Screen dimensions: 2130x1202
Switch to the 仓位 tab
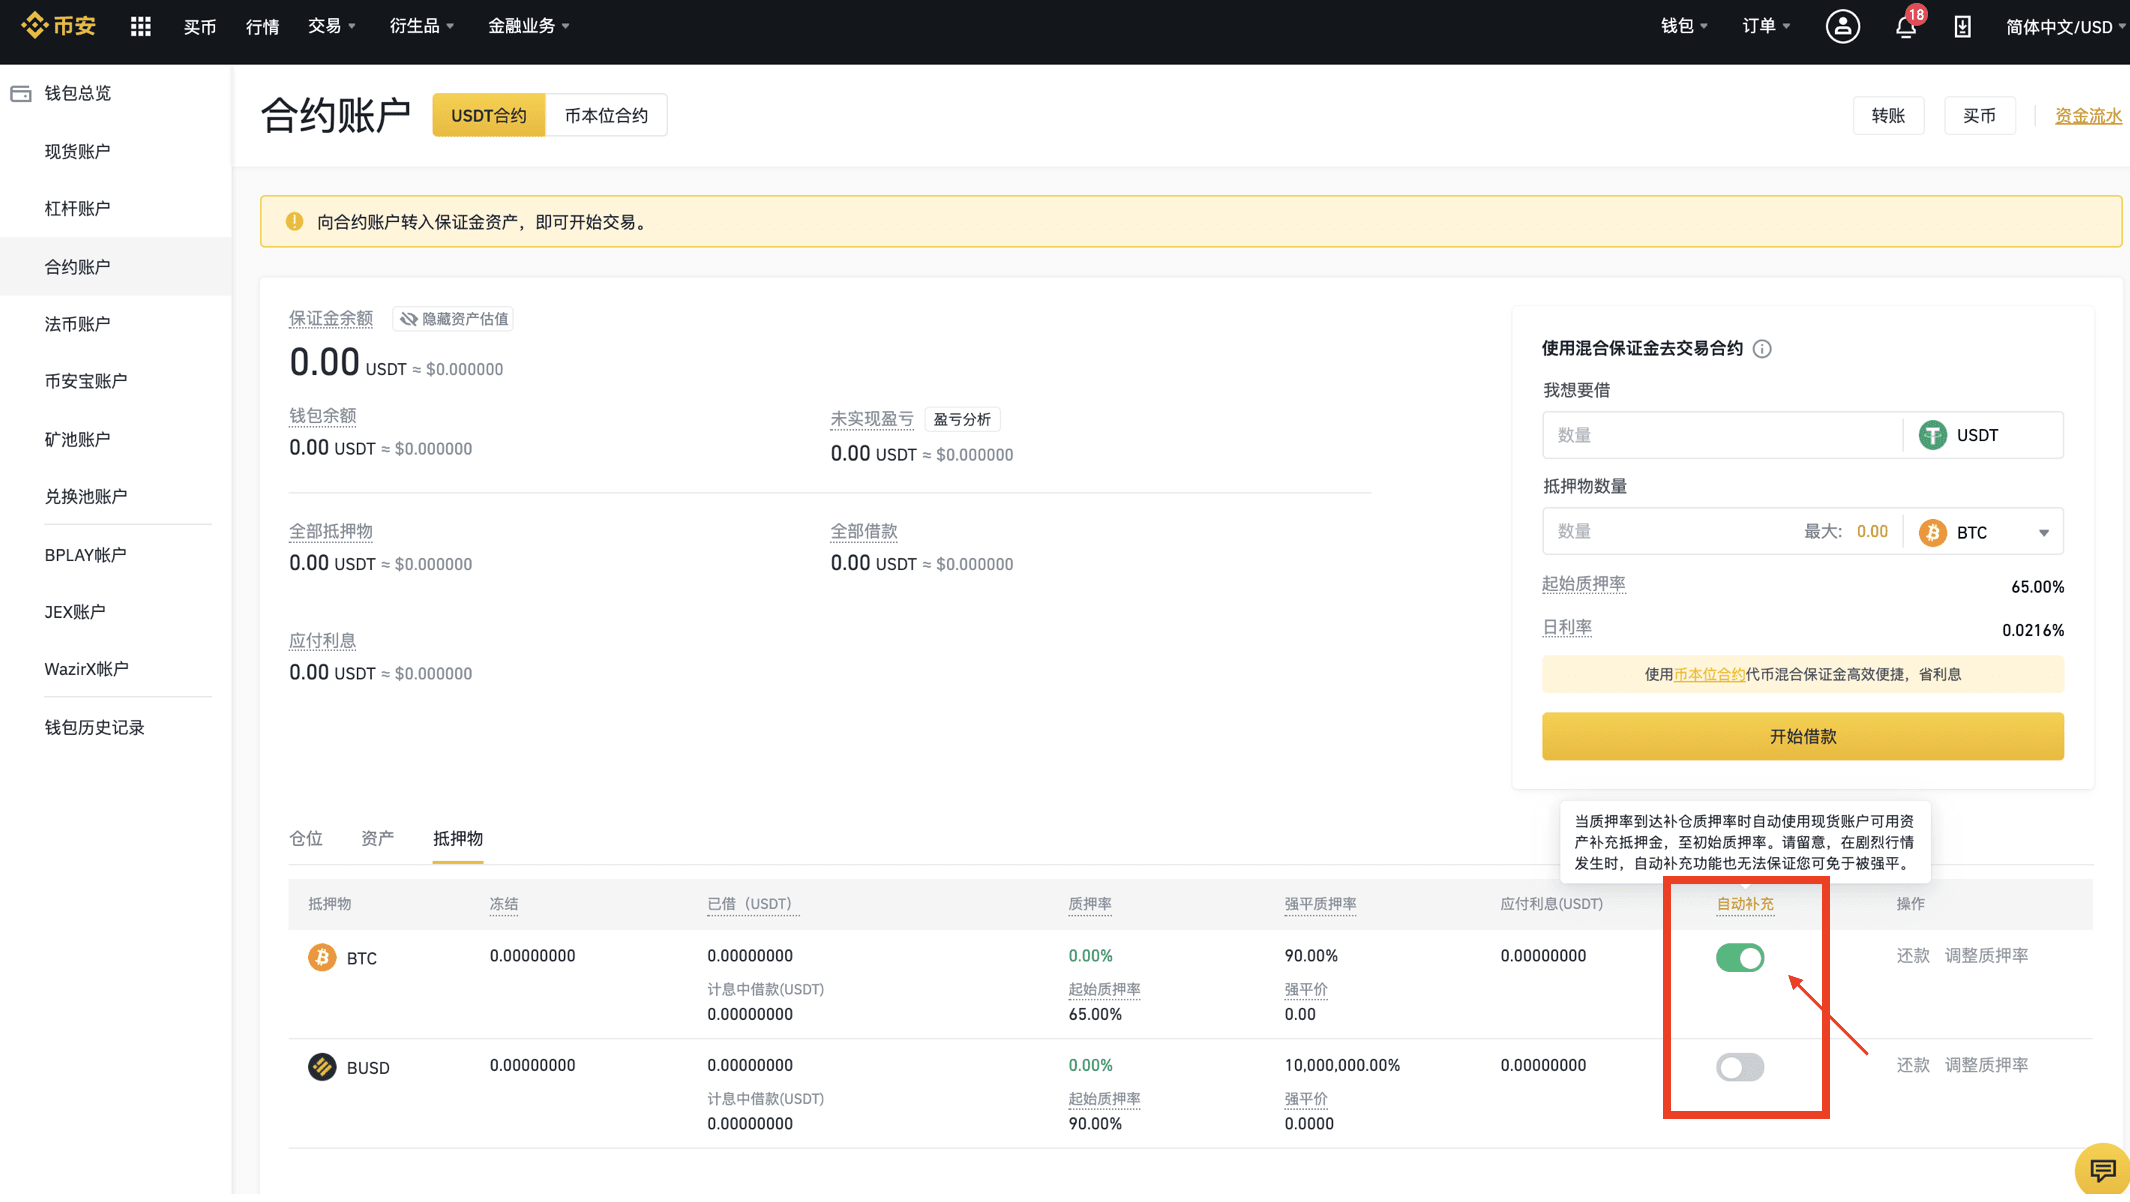coord(306,839)
